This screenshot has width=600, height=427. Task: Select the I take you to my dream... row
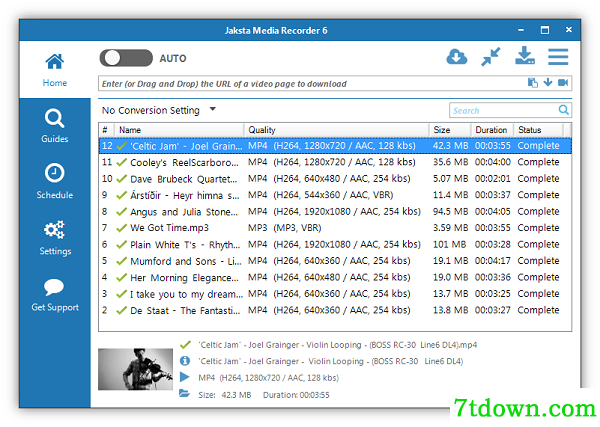pos(335,294)
